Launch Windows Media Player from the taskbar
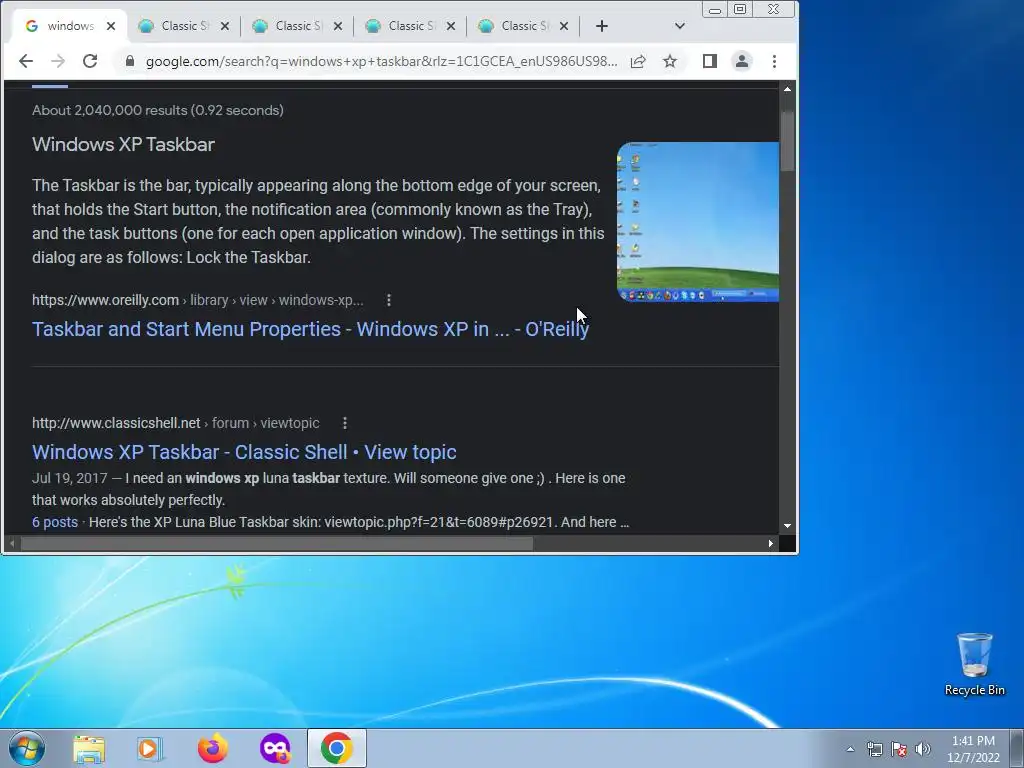The image size is (1024, 768). pyautogui.click(x=150, y=748)
